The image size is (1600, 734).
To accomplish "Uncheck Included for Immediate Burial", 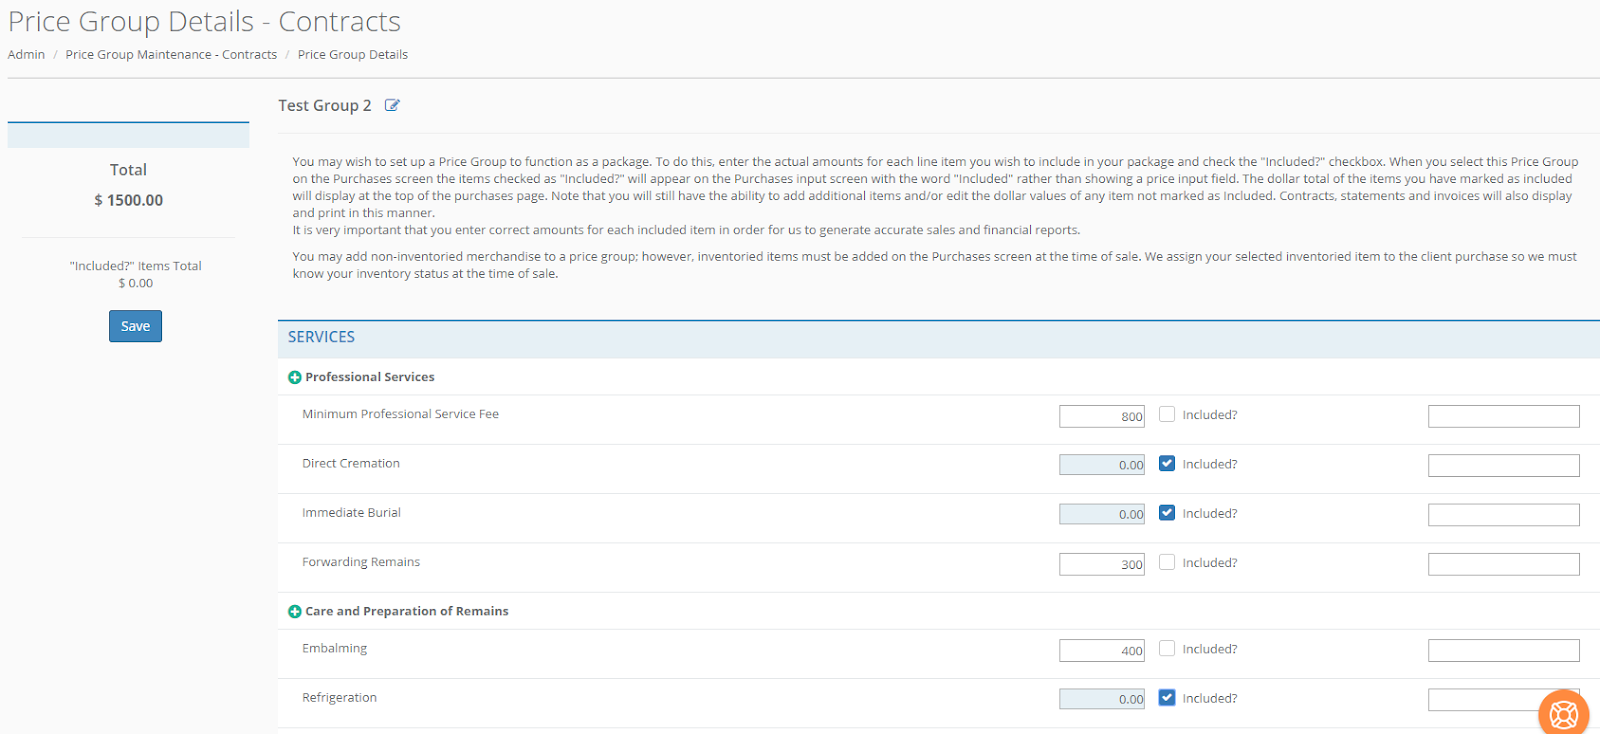I will click(x=1167, y=513).
